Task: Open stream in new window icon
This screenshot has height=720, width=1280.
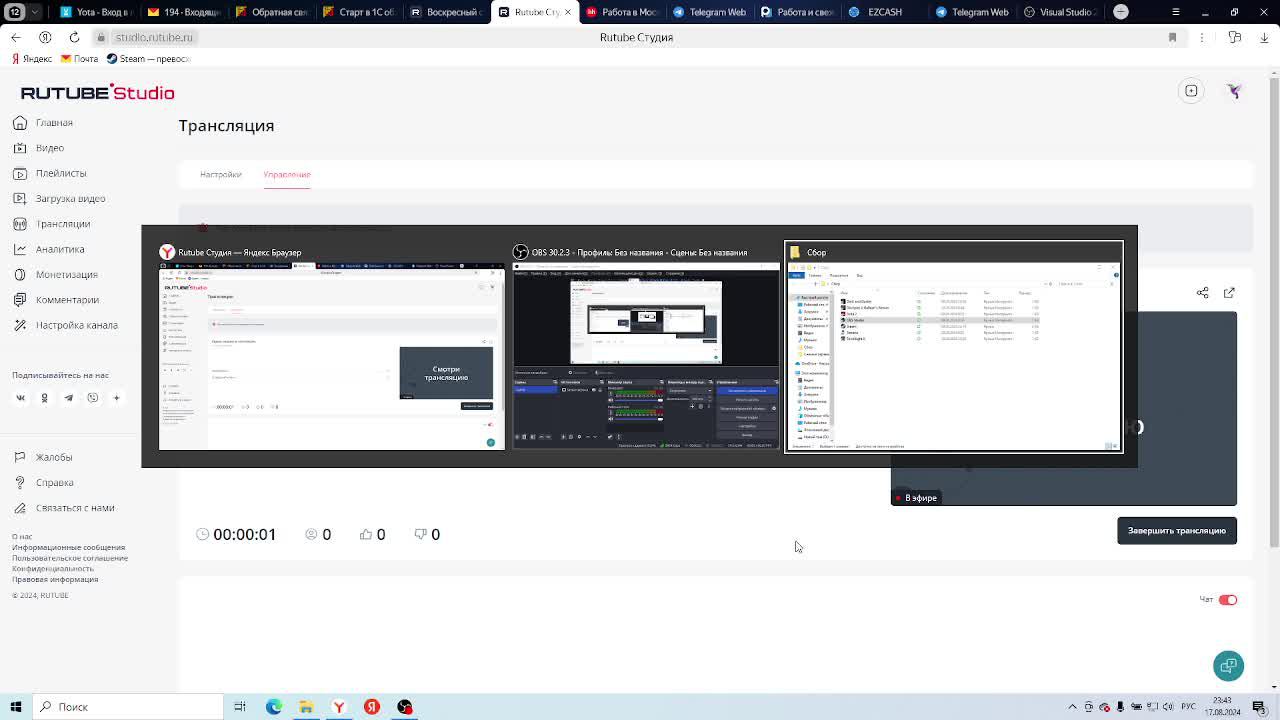Action: (1229, 293)
